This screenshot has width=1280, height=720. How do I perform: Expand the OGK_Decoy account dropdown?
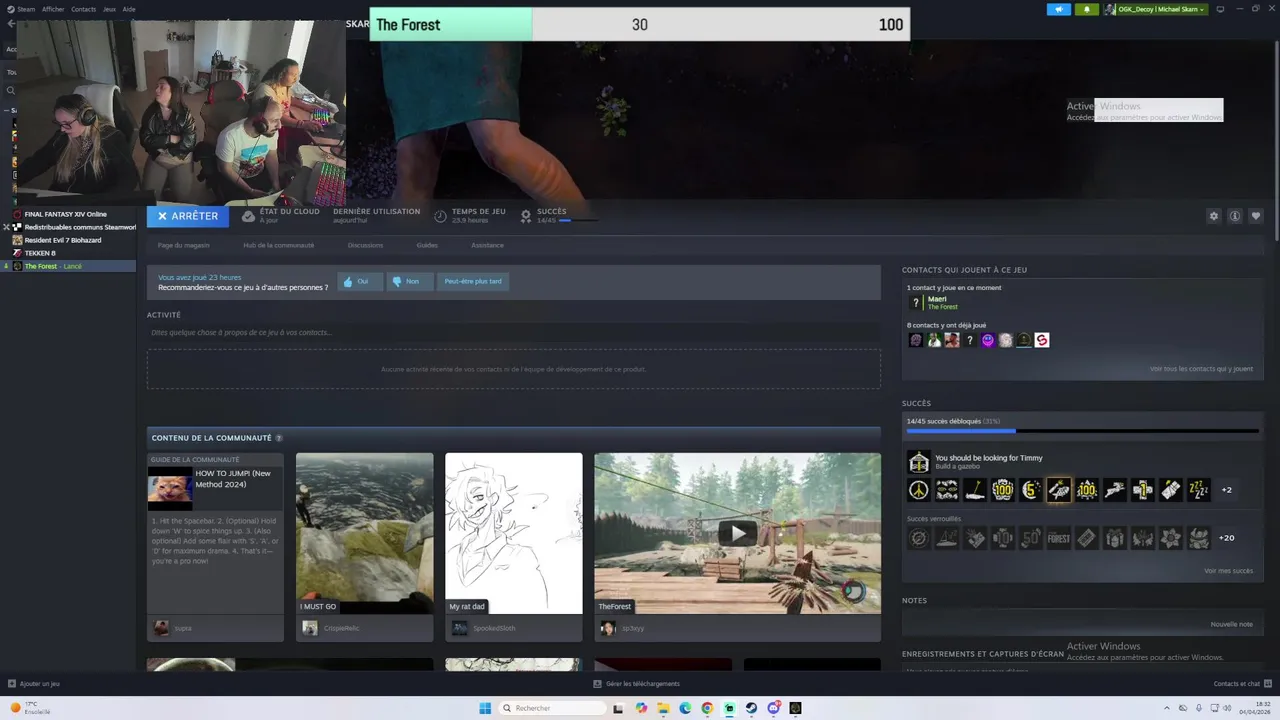[1156, 9]
